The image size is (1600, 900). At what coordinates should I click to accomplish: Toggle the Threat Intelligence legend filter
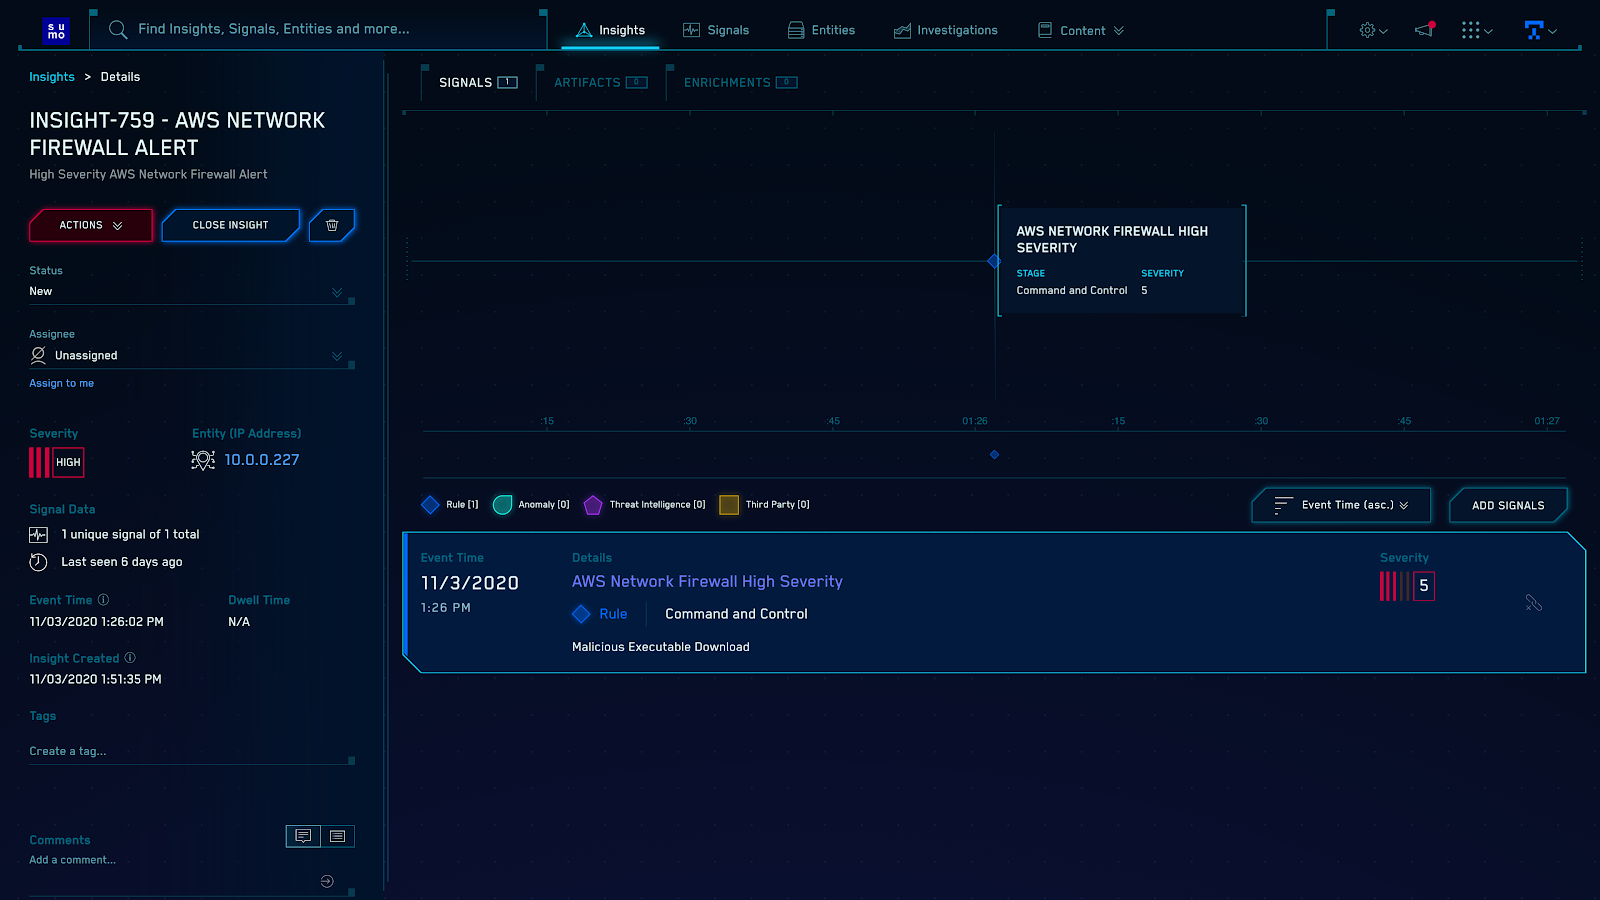(x=645, y=505)
